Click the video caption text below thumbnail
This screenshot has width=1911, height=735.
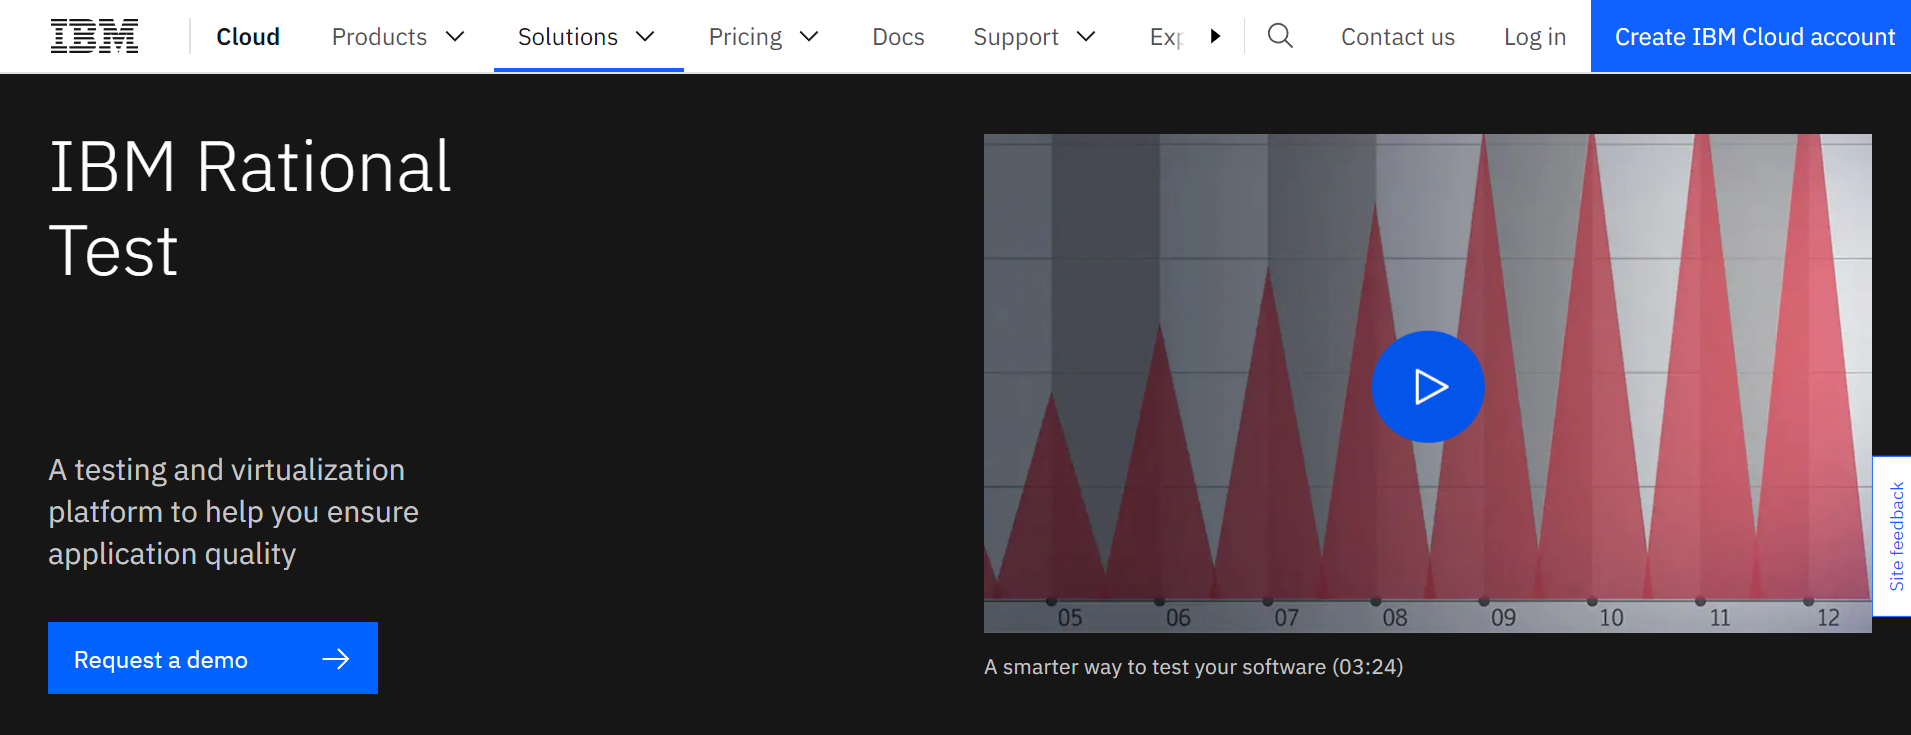point(1193,667)
